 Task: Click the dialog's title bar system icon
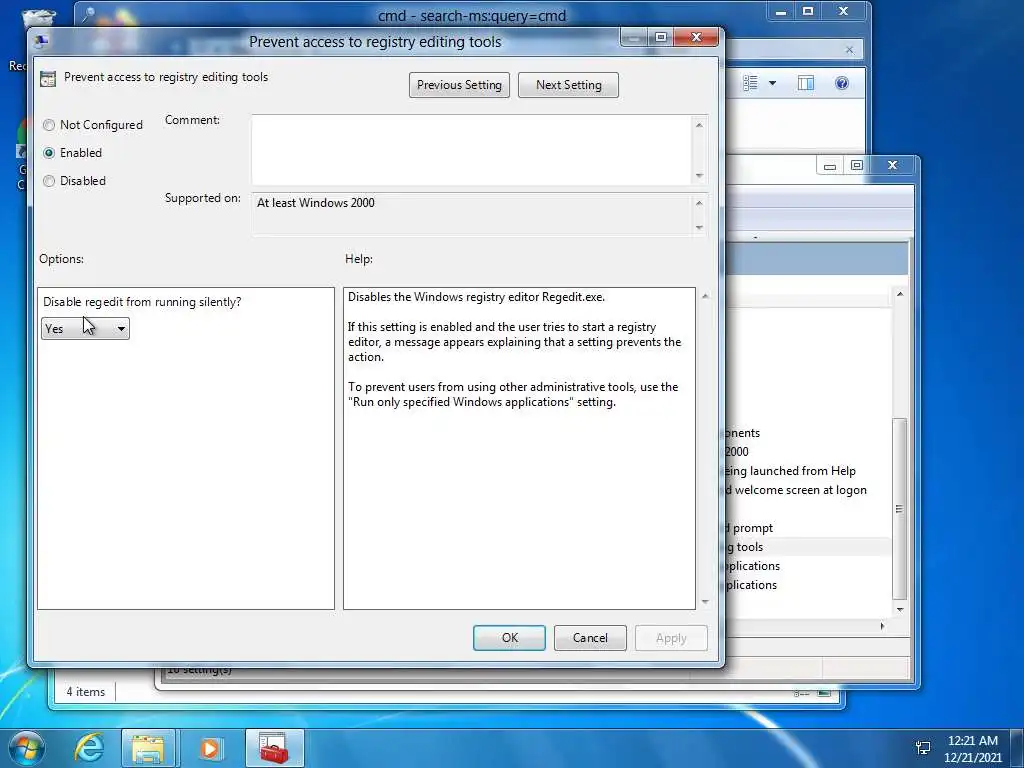pyautogui.click(x=42, y=42)
